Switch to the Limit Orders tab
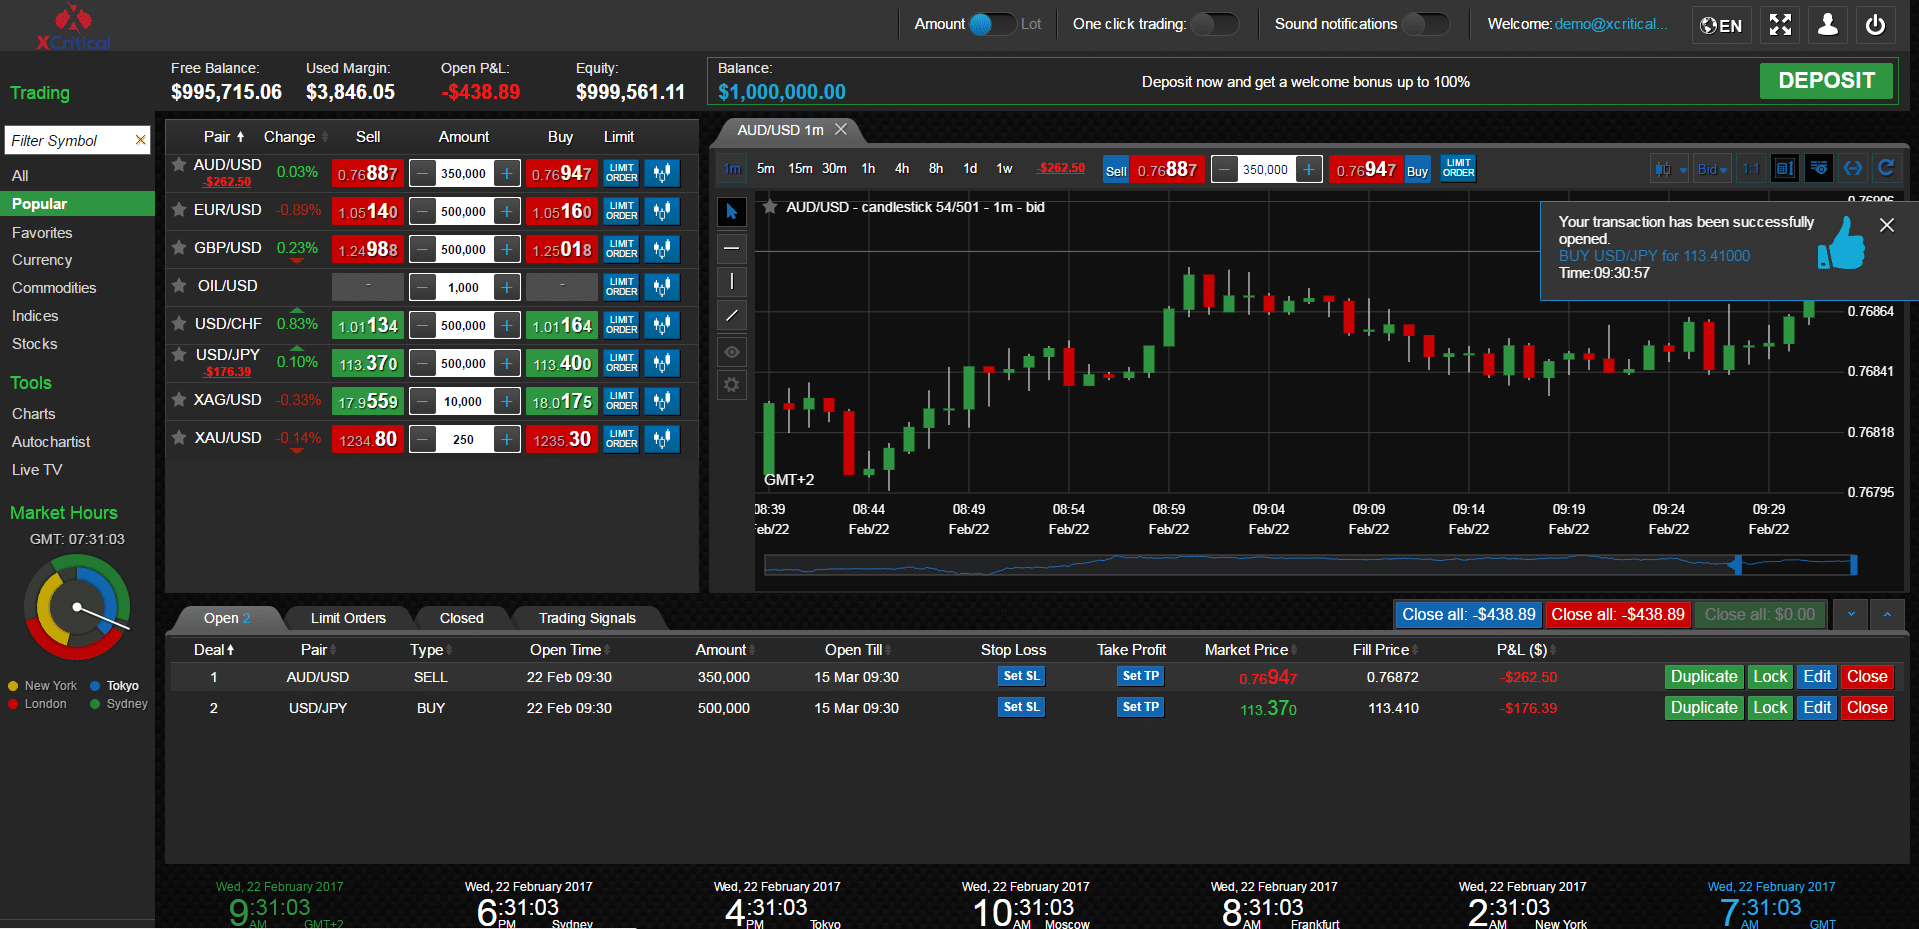 click(x=348, y=618)
